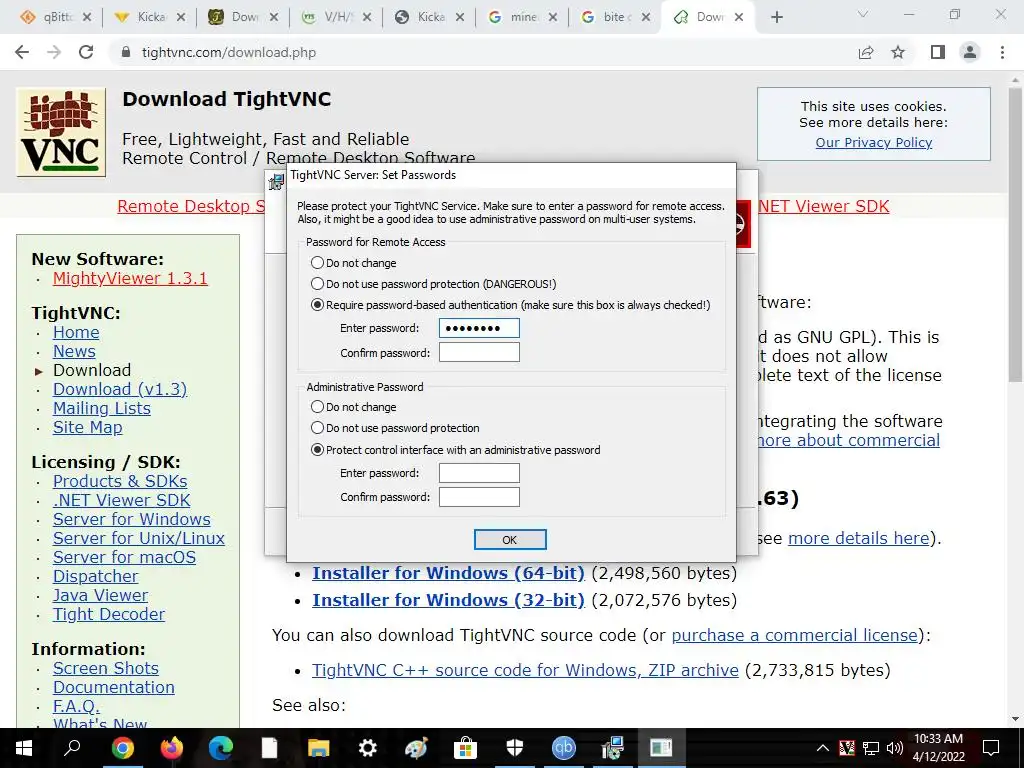Click remote access Enter password field

coord(479,328)
